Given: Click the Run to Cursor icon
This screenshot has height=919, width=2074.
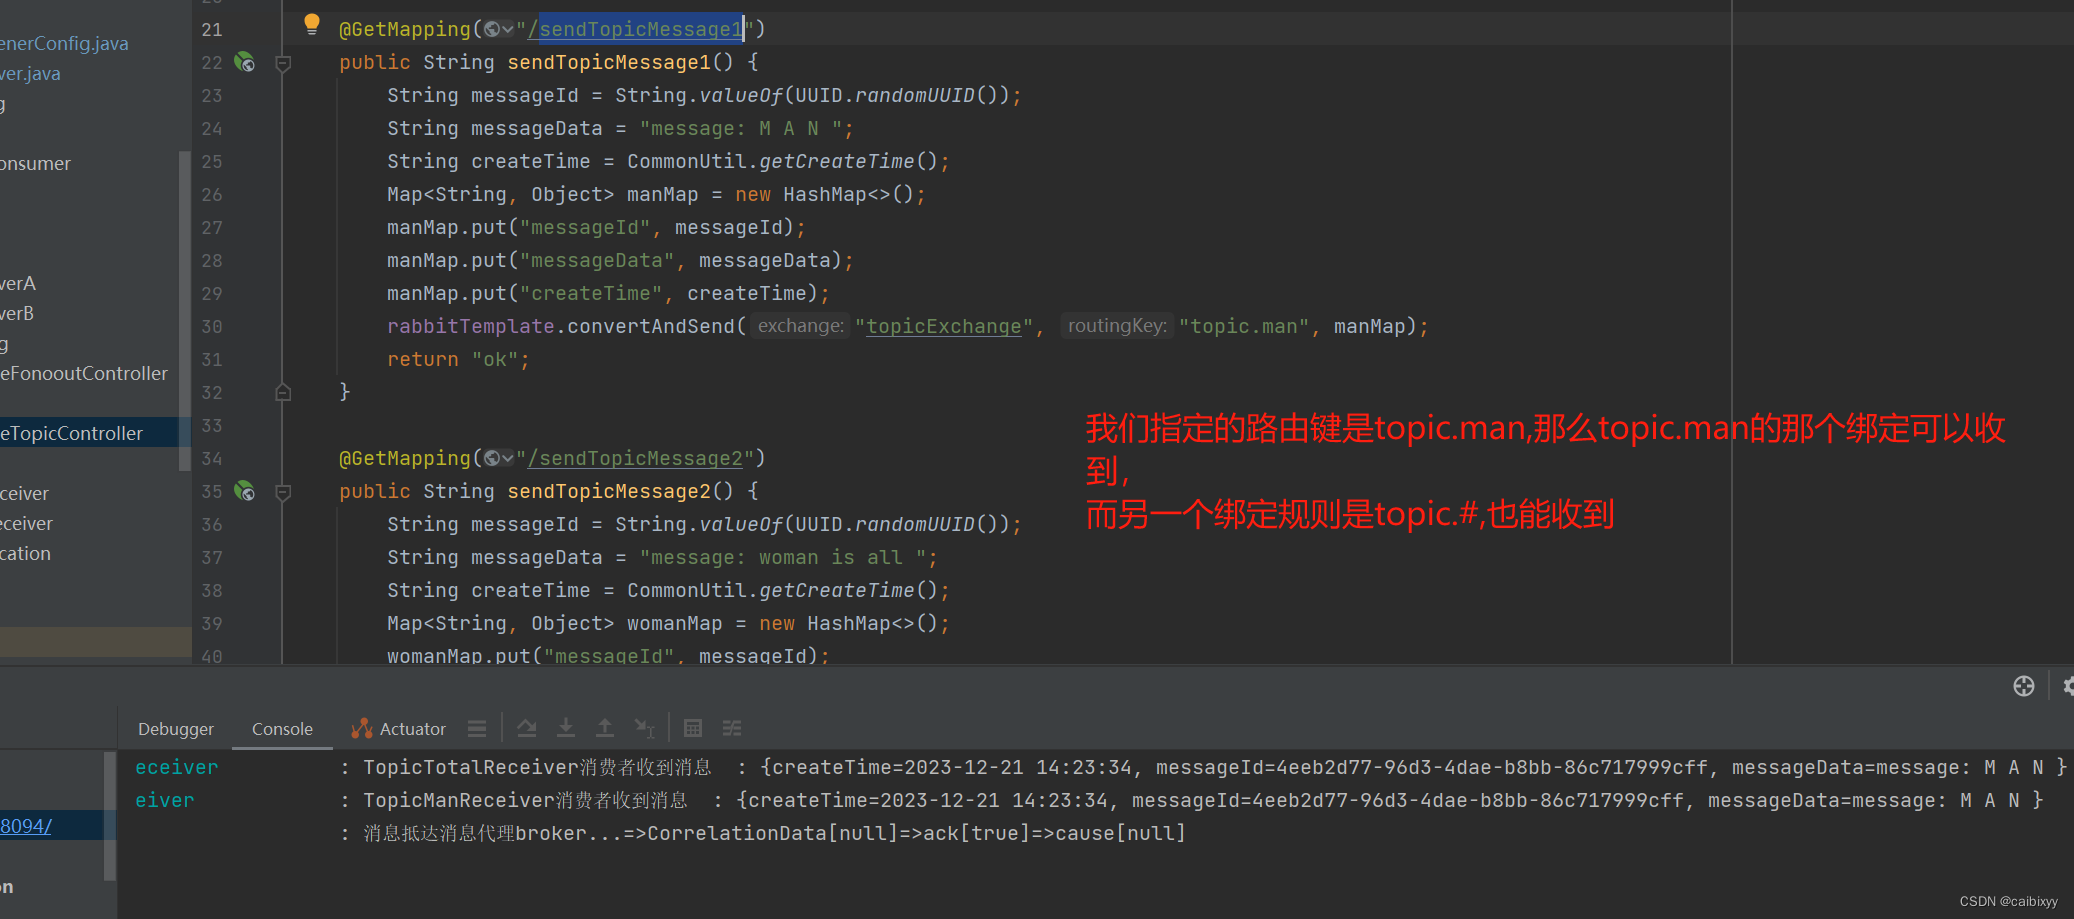Looking at the screenshot, I should click(645, 728).
